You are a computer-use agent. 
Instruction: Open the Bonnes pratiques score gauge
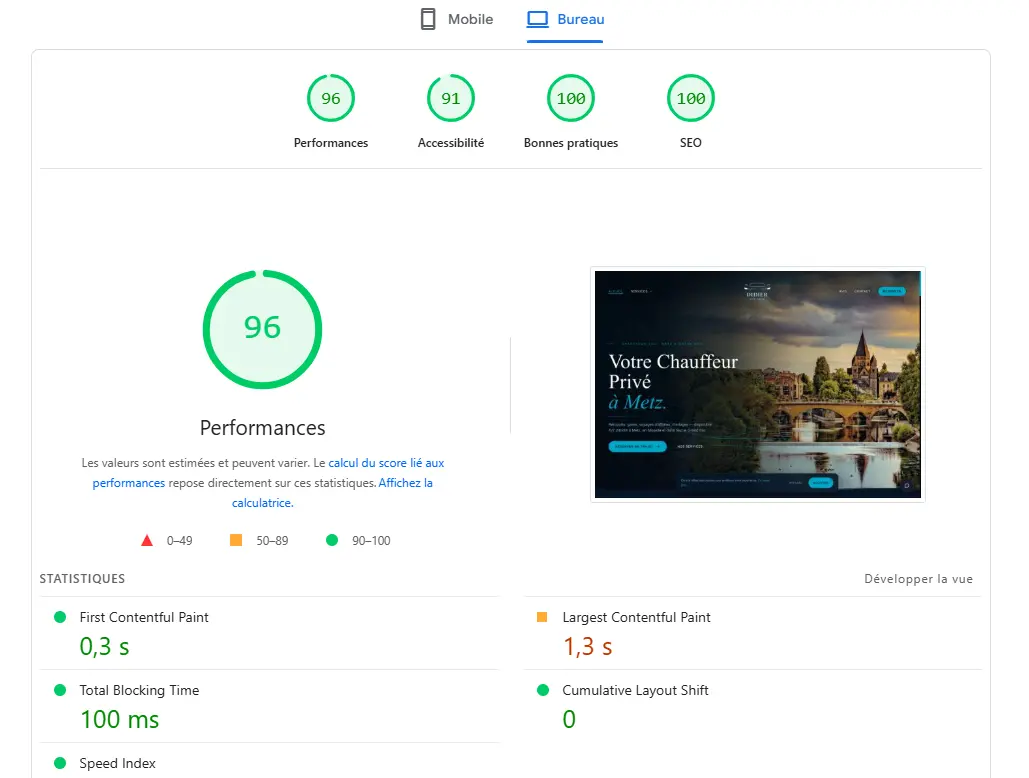tap(571, 98)
